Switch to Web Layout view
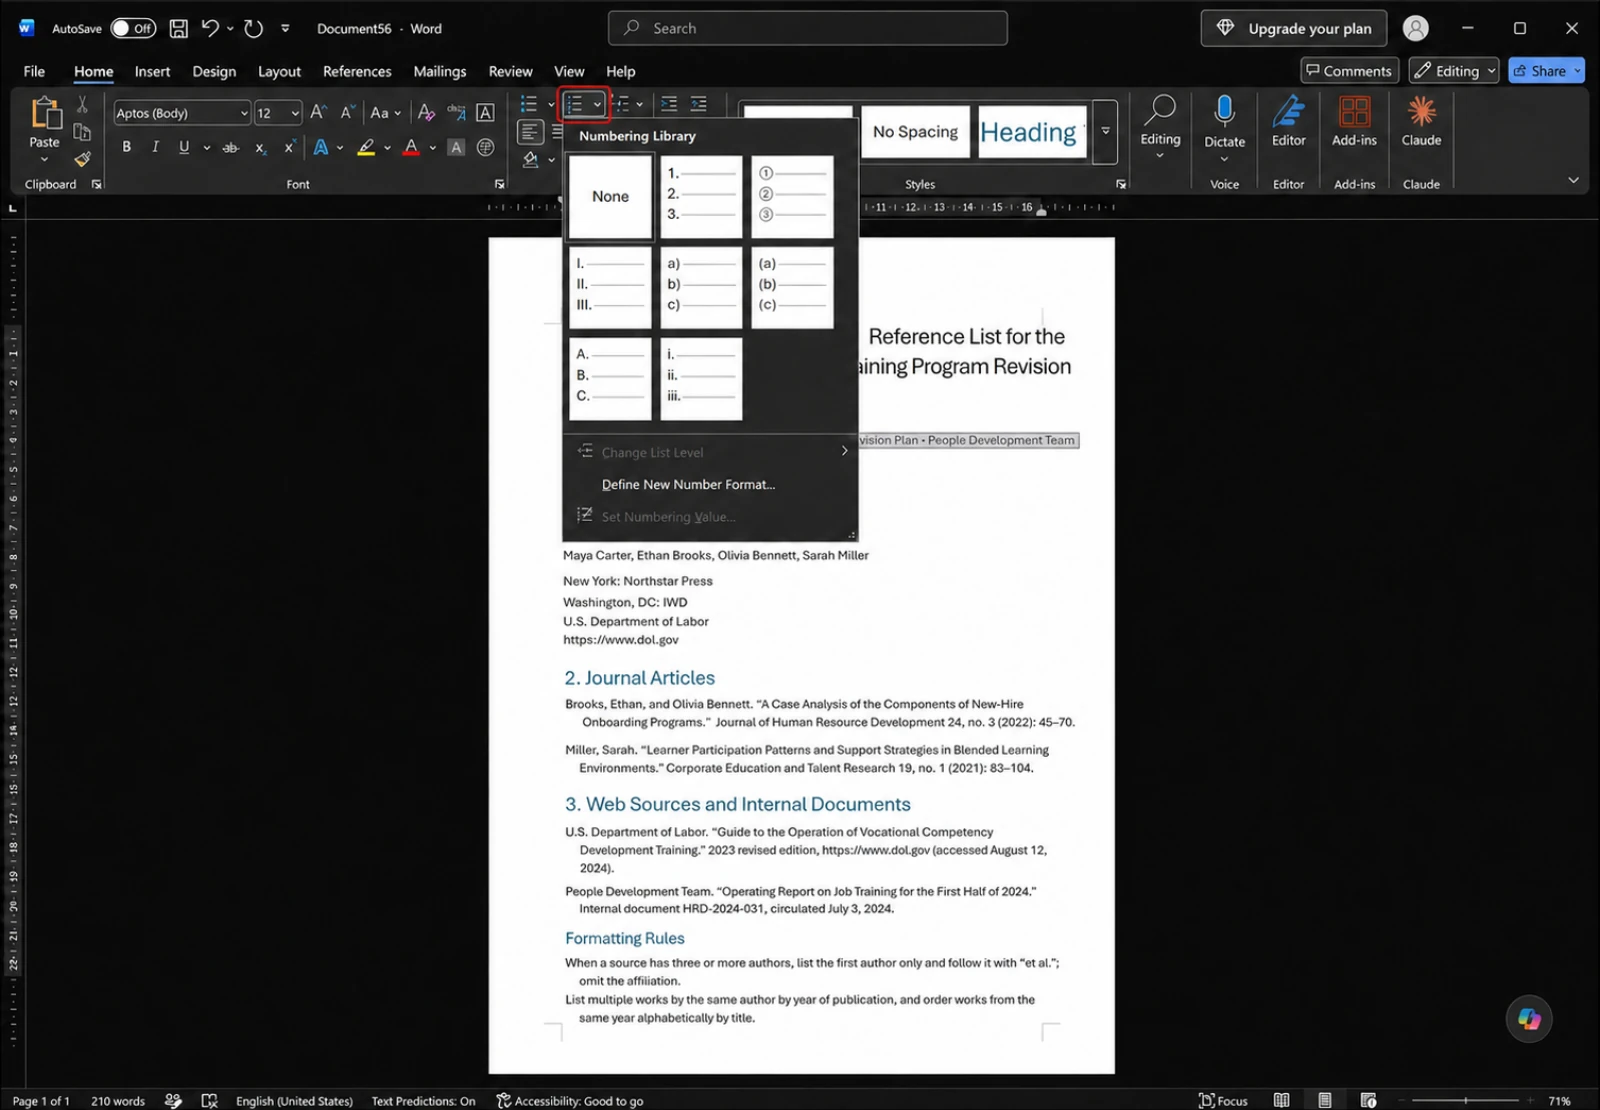The image size is (1600, 1110). 1368,1100
